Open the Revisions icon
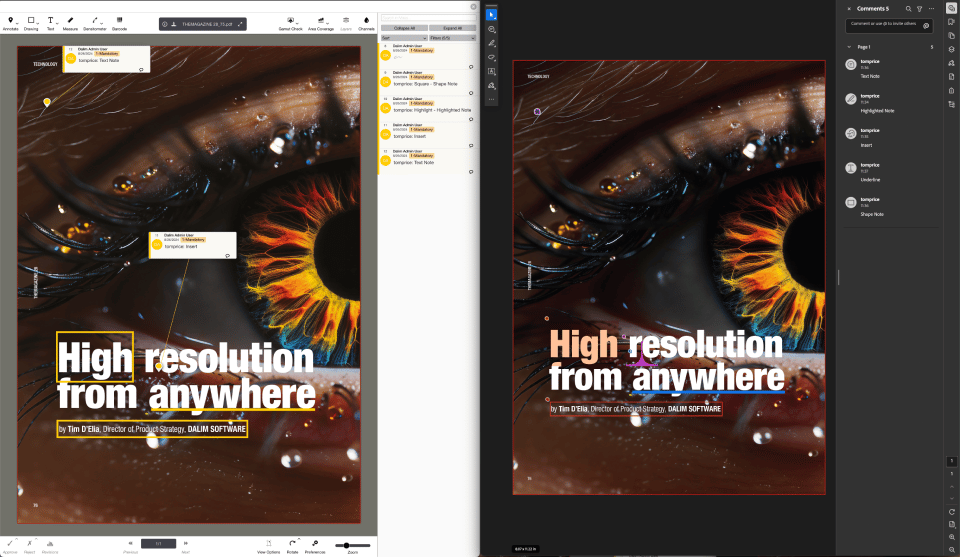Screen dimensions: 960x557 click(x=50, y=544)
